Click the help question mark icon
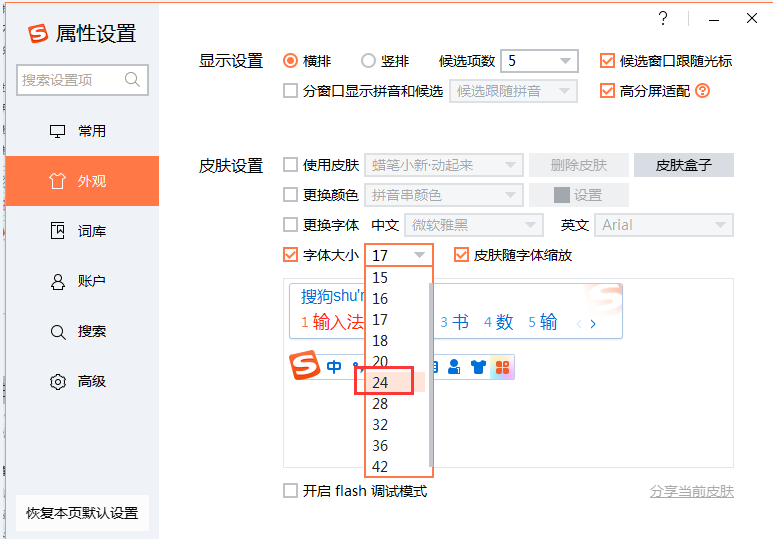 [x=663, y=19]
